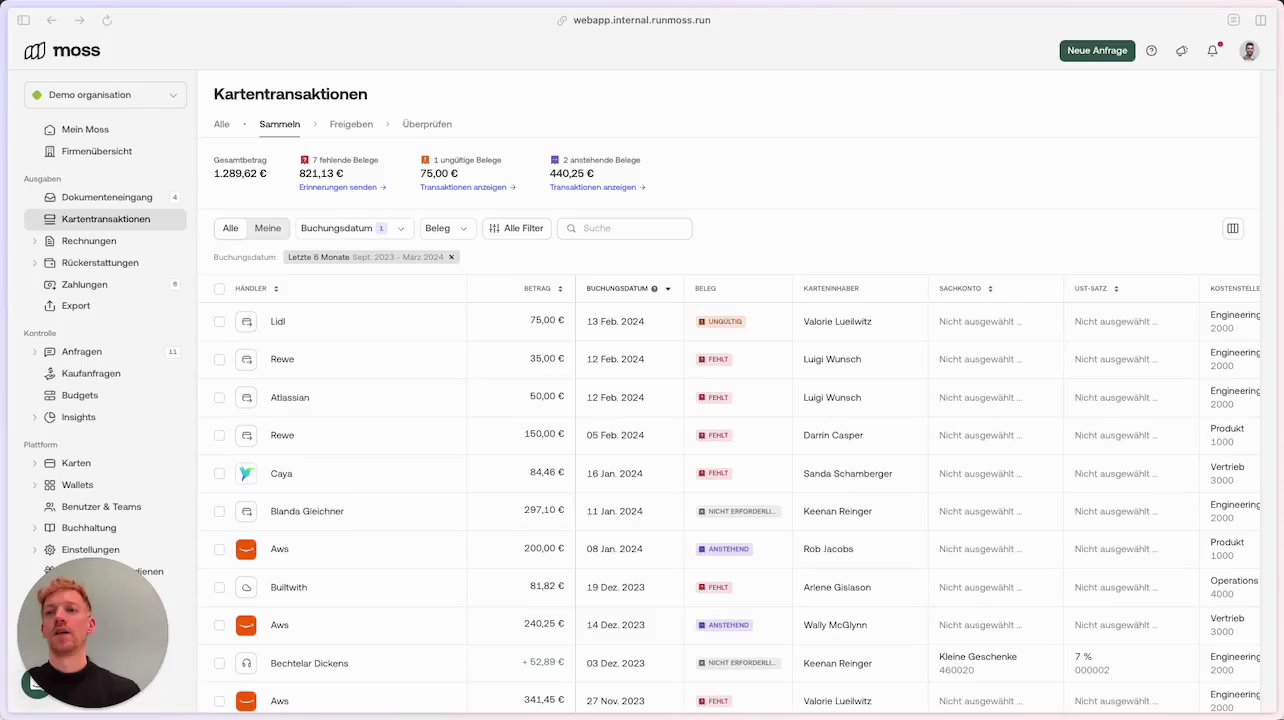Expand the Rechnungen sidebar section
The height and width of the screenshot is (720, 1284).
tap(35, 241)
